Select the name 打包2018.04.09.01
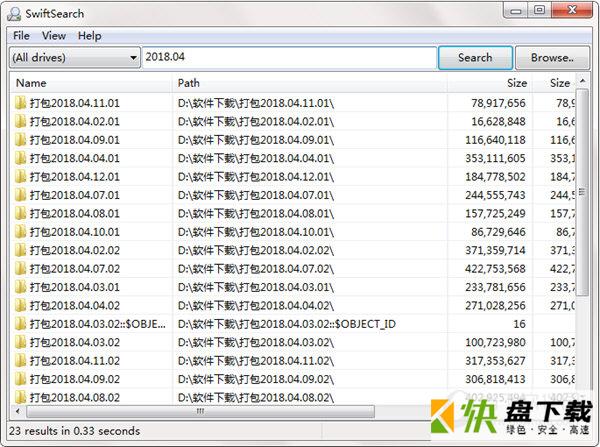 coord(75,140)
